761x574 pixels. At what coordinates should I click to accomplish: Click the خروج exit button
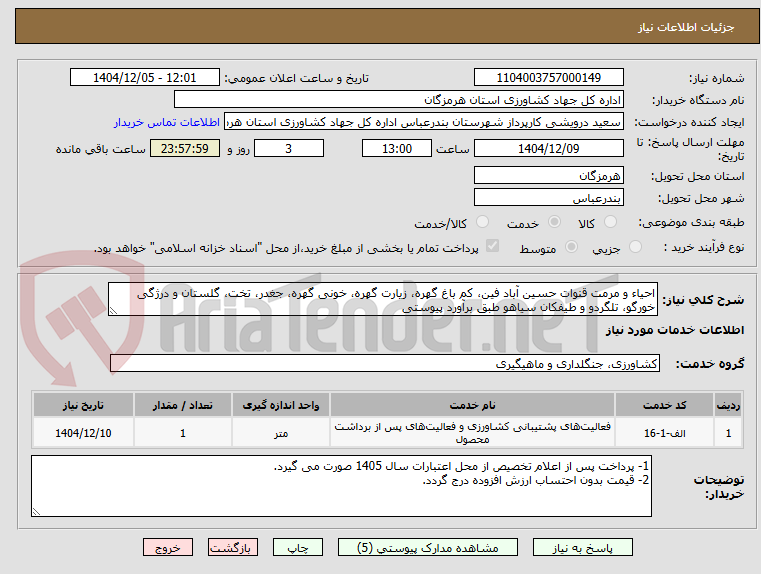click(x=168, y=547)
